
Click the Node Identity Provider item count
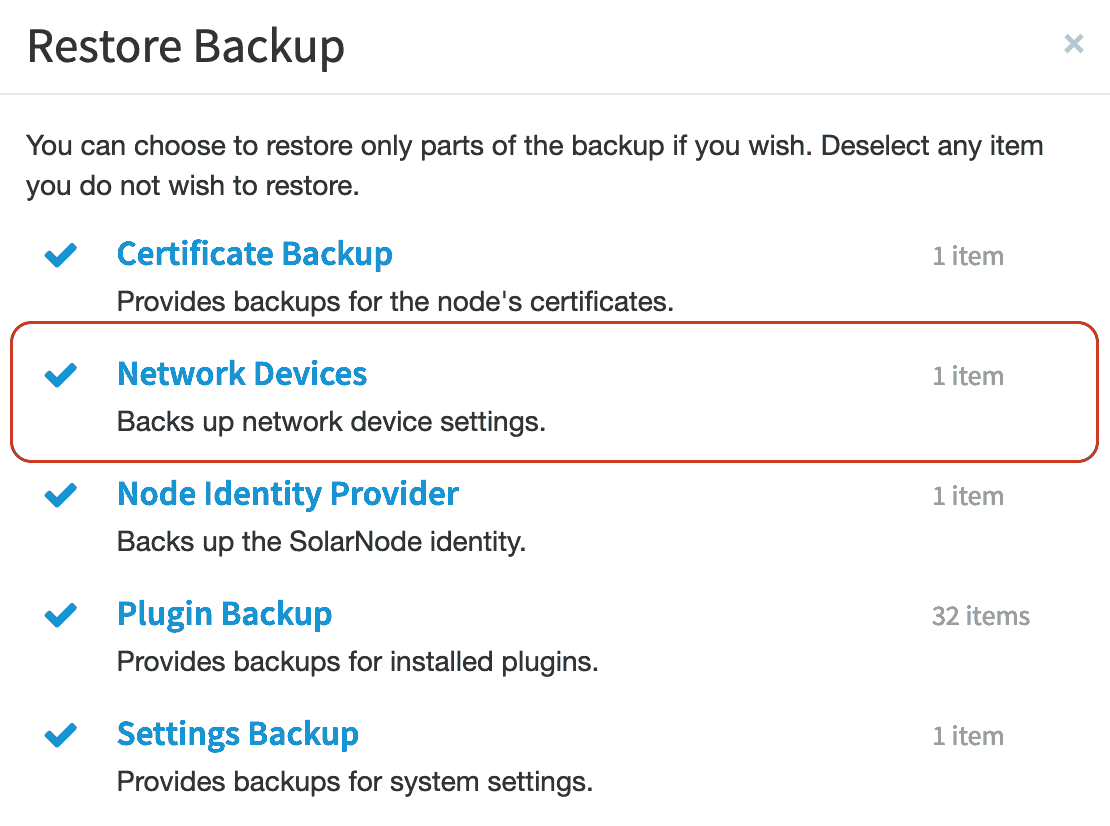[x=968, y=496]
